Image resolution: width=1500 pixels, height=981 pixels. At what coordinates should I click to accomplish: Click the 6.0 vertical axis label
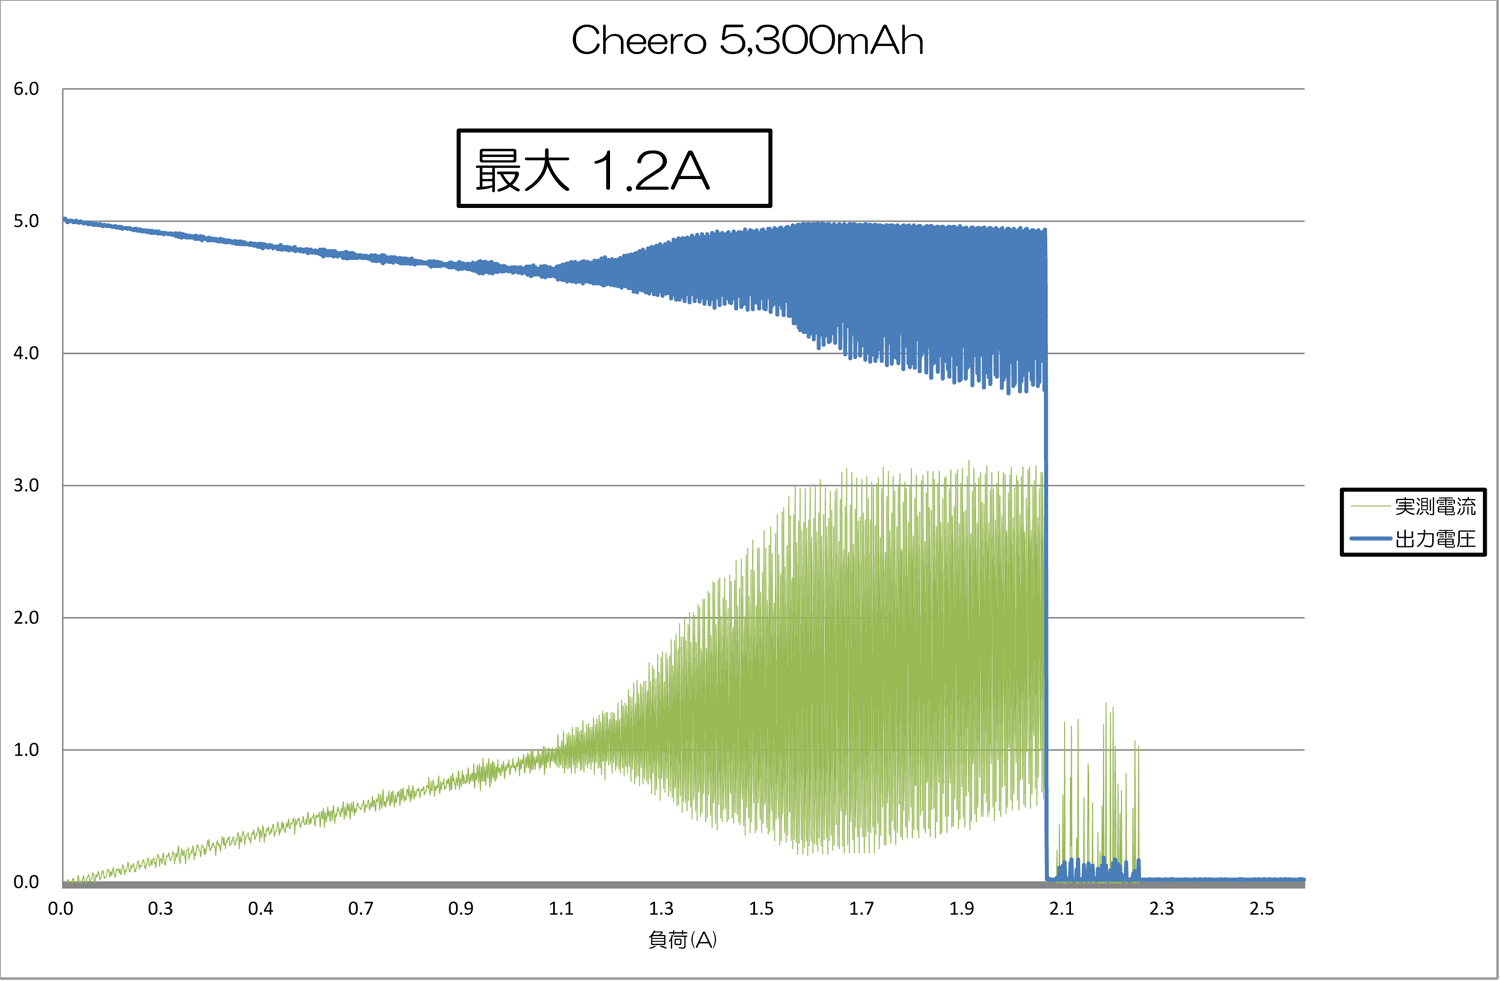[26, 89]
